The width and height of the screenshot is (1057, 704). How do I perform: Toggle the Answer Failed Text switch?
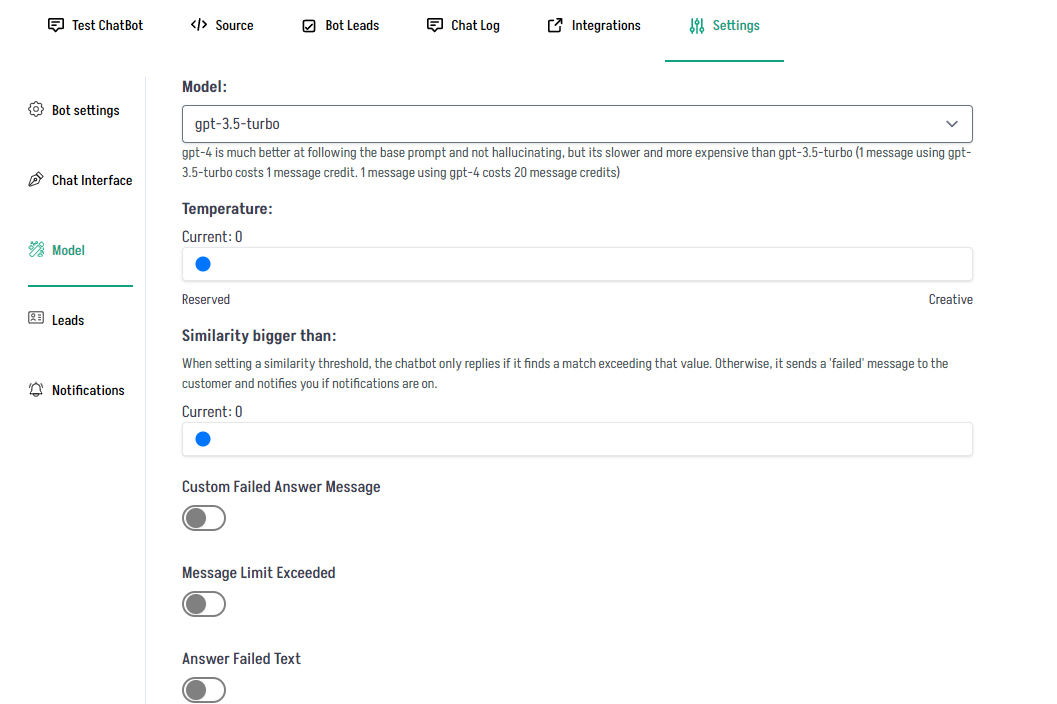pyautogui.click(x=204, y=690)
